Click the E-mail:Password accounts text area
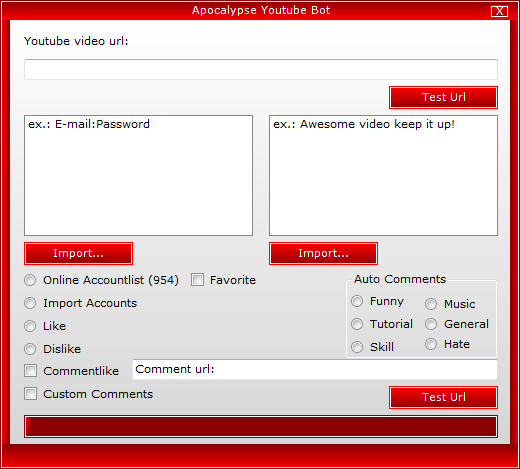This screenshot has width=520, height=469. tap(138, 175)
